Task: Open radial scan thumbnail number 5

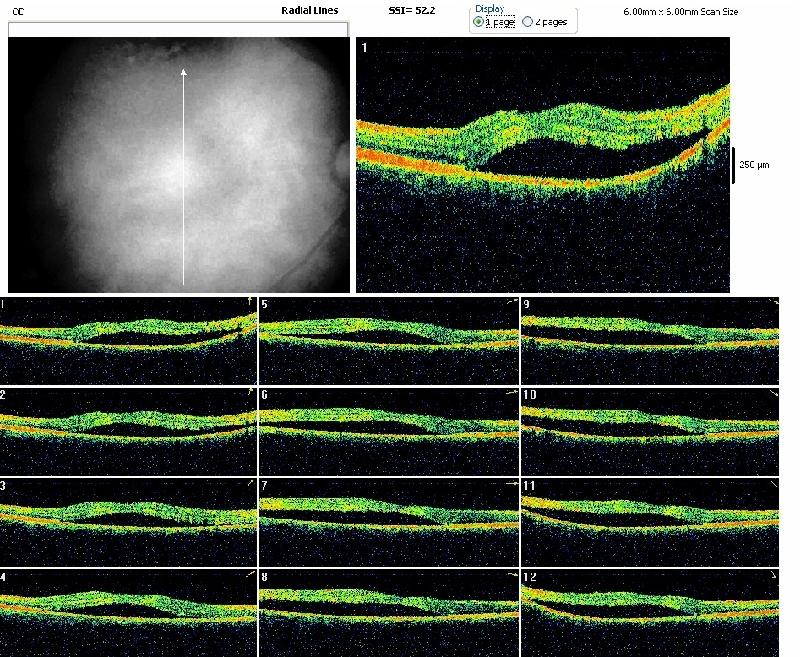Action: click(389, 341)
